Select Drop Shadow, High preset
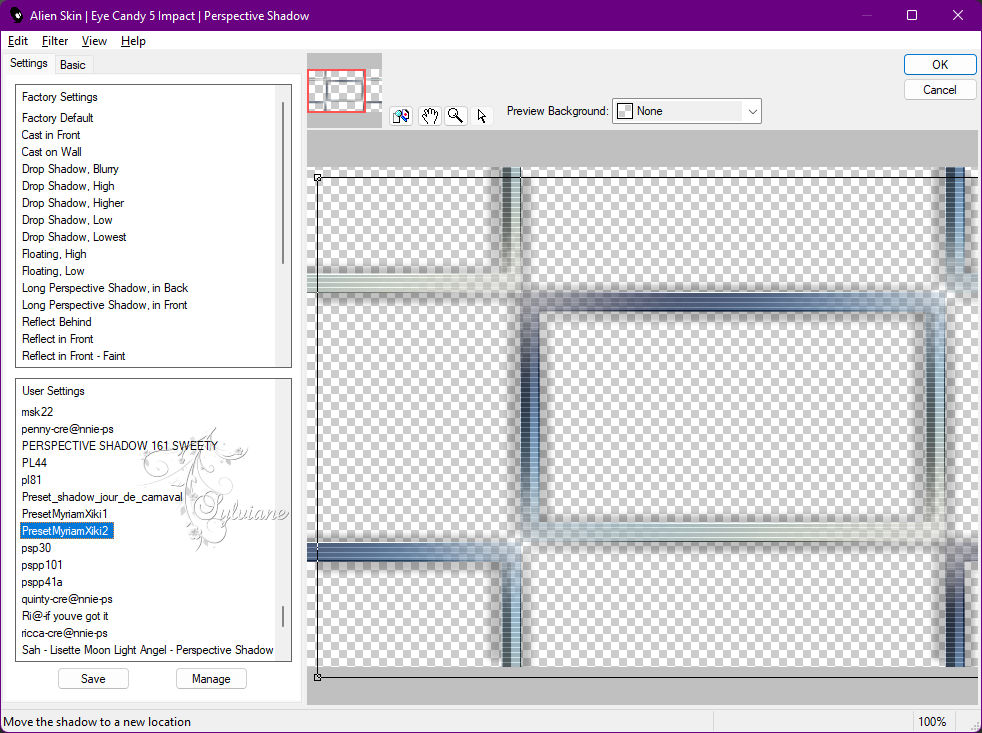 (x=68, y=185)
